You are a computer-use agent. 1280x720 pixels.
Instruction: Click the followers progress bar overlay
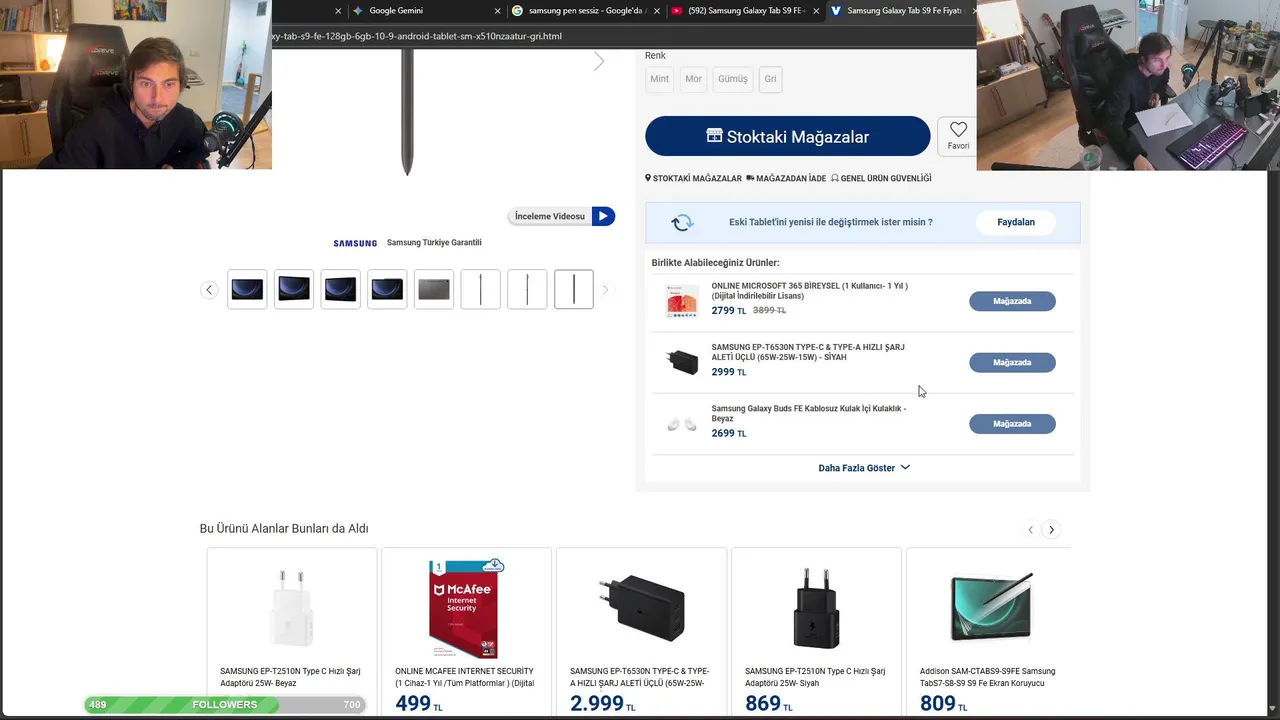(224, 705)
